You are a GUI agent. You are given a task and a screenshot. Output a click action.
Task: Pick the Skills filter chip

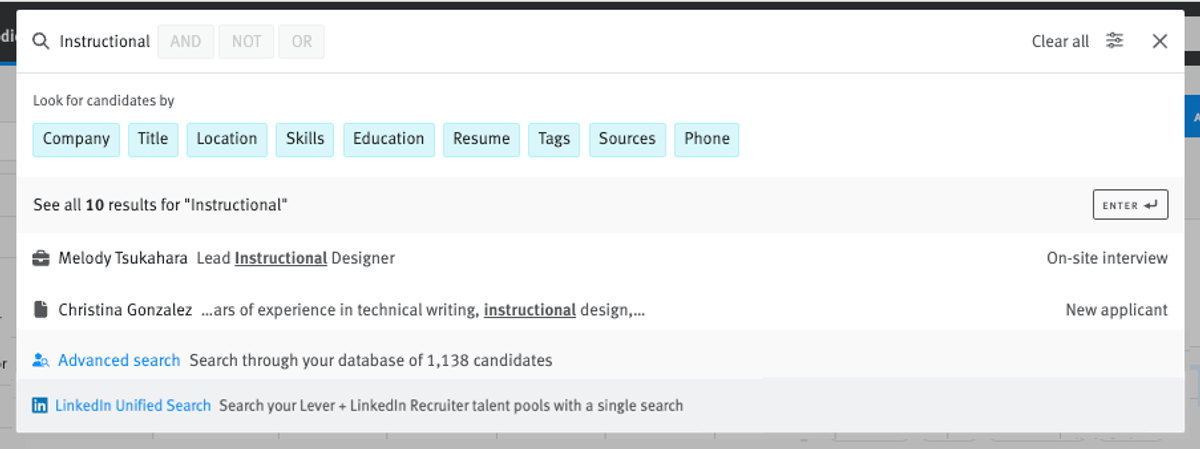pyautogui.click(x=305, y=139)
